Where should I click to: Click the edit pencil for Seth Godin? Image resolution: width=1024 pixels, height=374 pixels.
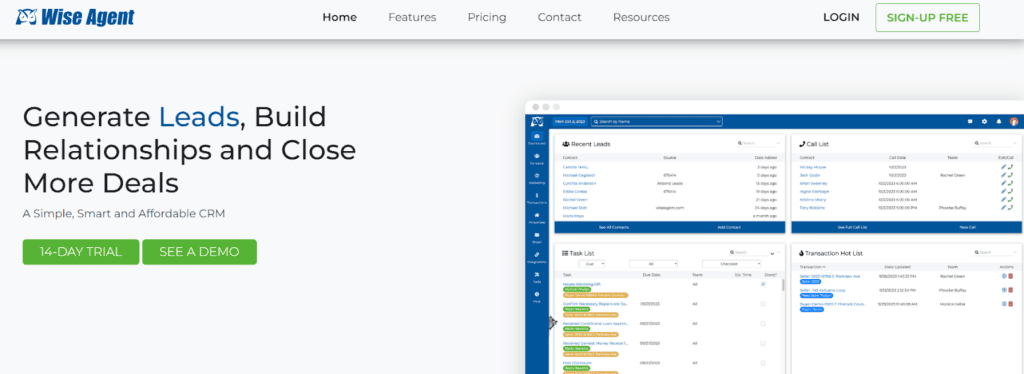click(x=1003, y=175)
